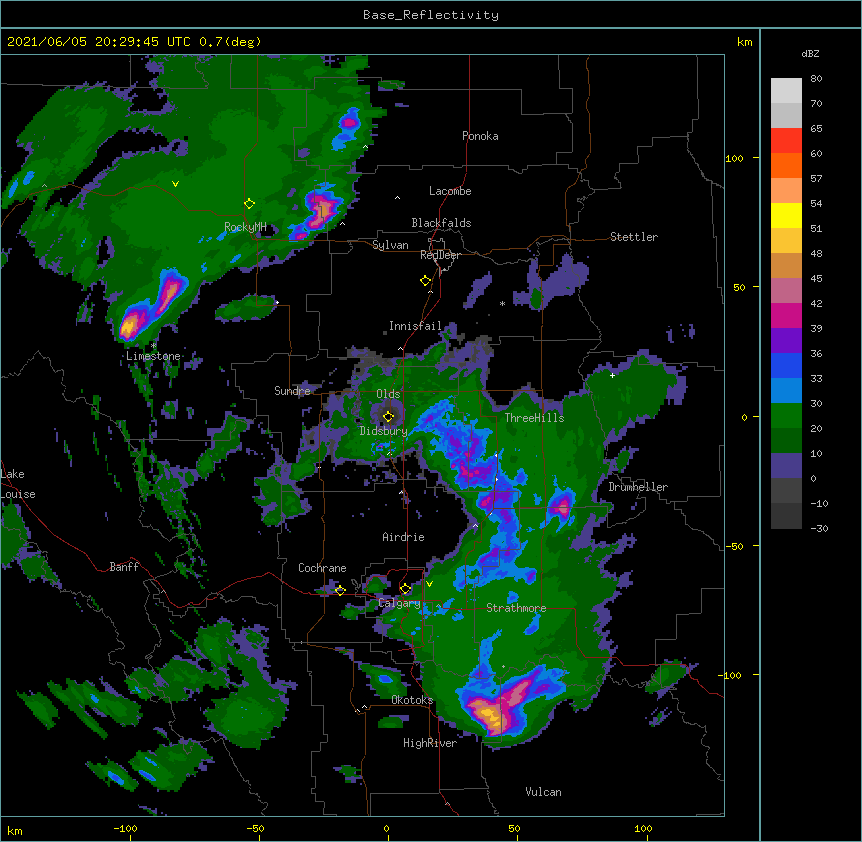This screenshot has height=842, width=862.
Task: Click the Blackfalds label
Action: coord(441,223)
